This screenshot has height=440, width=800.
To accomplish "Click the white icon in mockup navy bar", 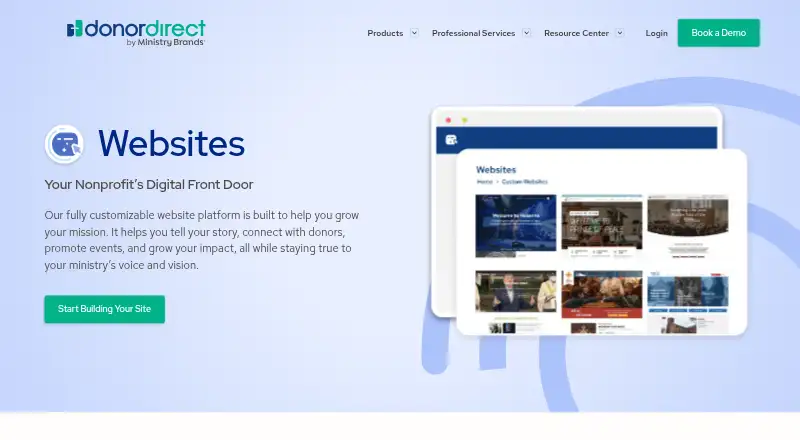I will [x=451, y=140].
